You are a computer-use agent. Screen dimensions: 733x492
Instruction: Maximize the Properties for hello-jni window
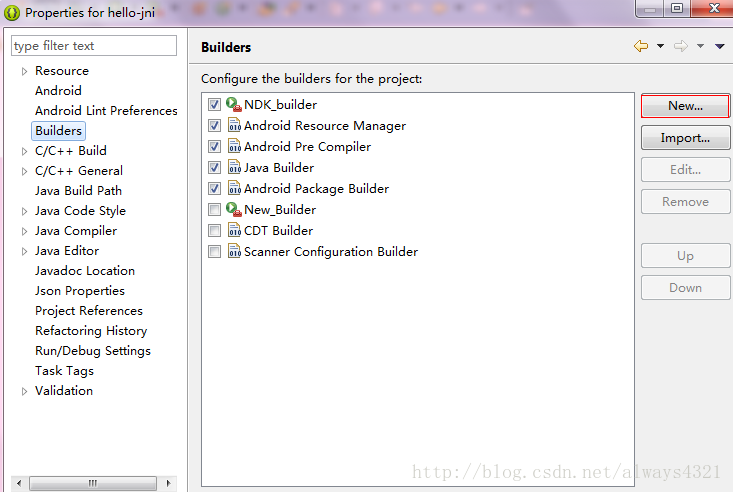676,8
